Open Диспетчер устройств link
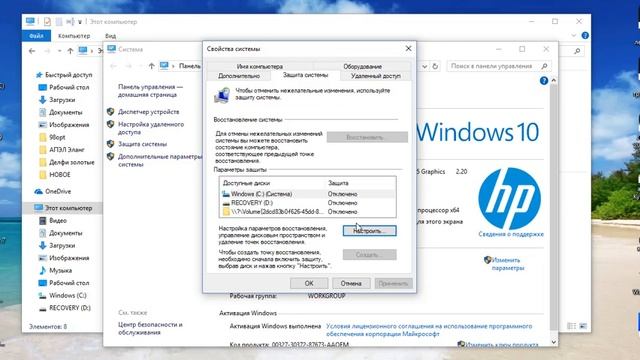 [149, 112]
